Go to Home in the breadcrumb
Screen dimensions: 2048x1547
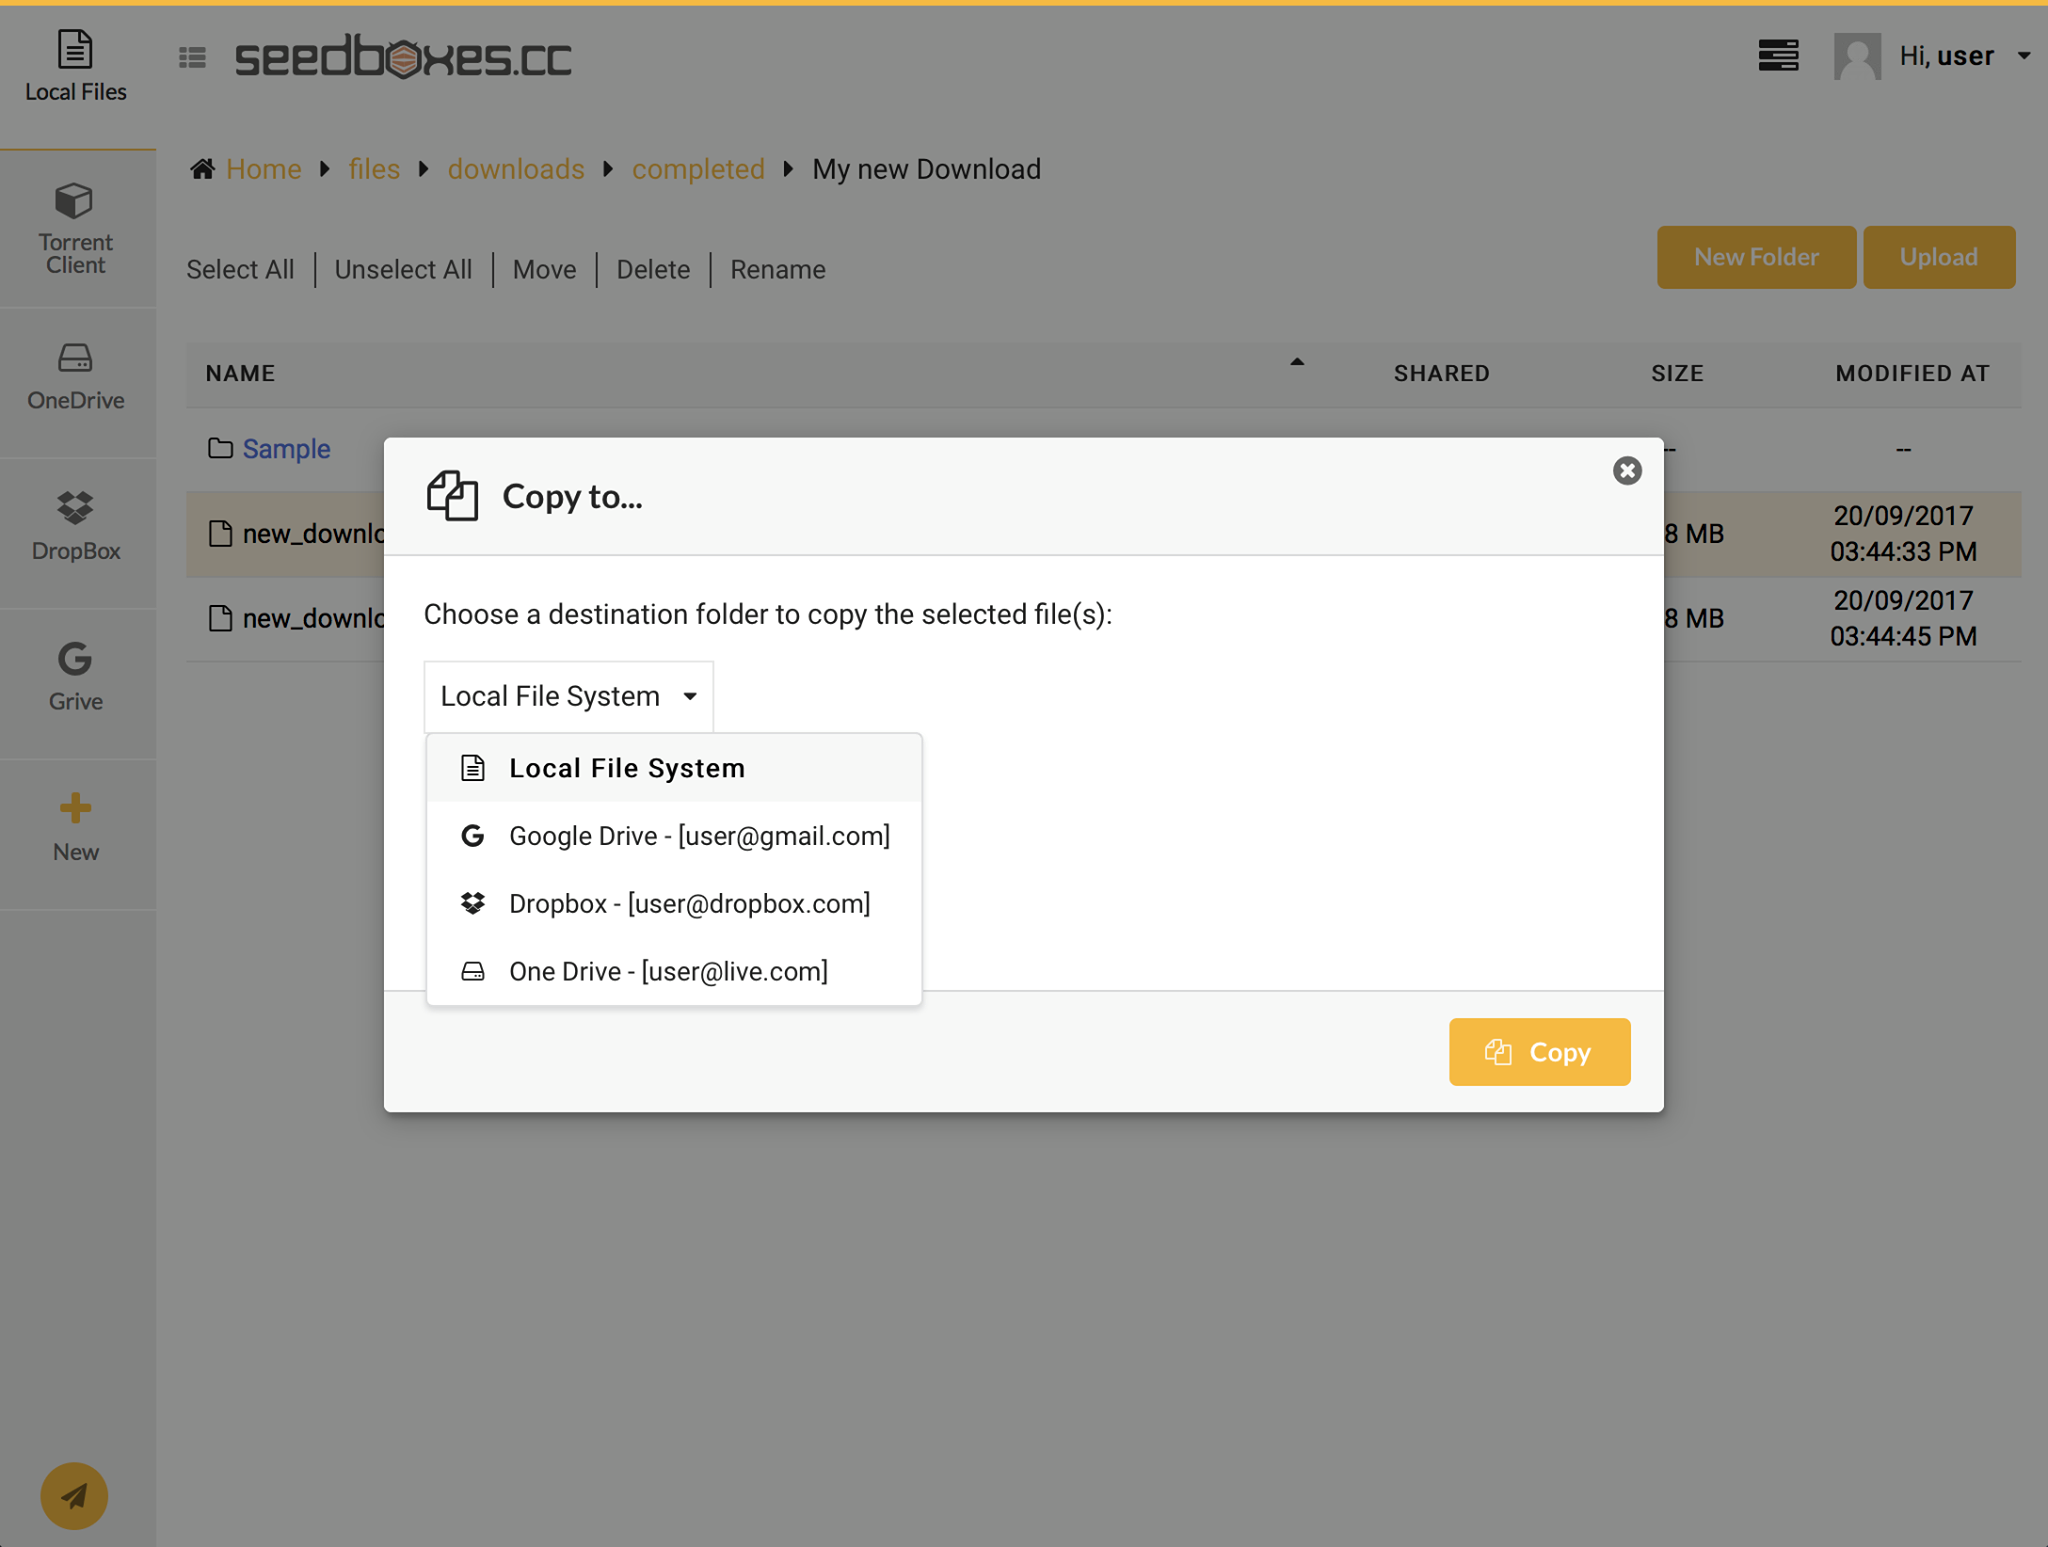pos(263,169)
